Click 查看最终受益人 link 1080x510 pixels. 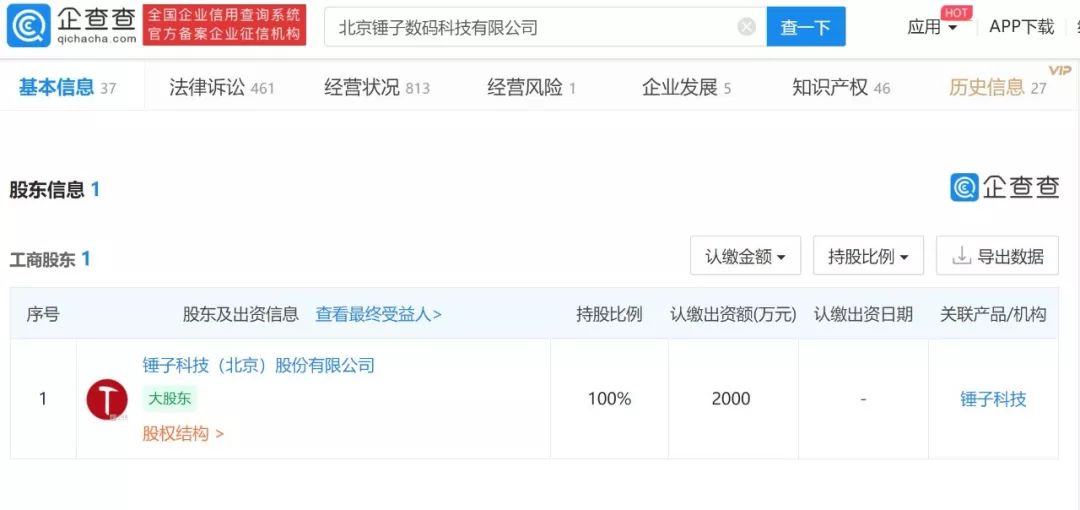click(x=378, y=314)
